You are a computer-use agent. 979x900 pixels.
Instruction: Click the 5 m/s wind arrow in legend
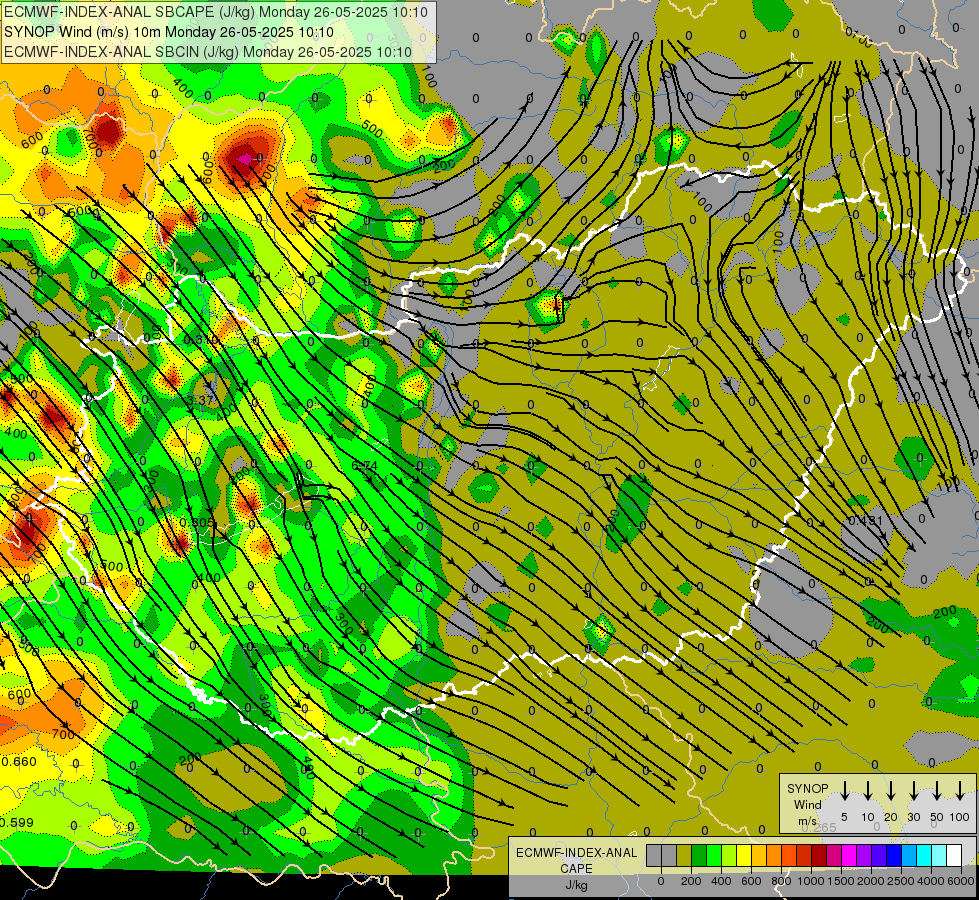[844, 791]
